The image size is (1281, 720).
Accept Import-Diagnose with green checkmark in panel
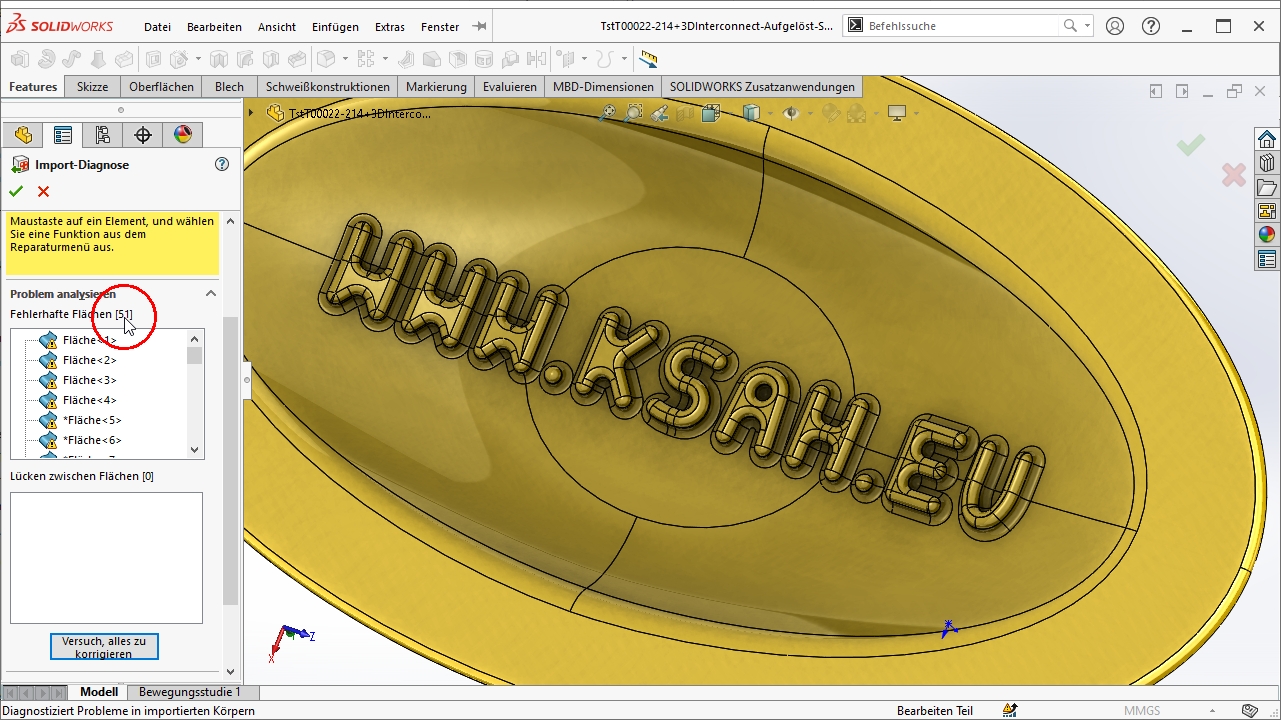15,191
